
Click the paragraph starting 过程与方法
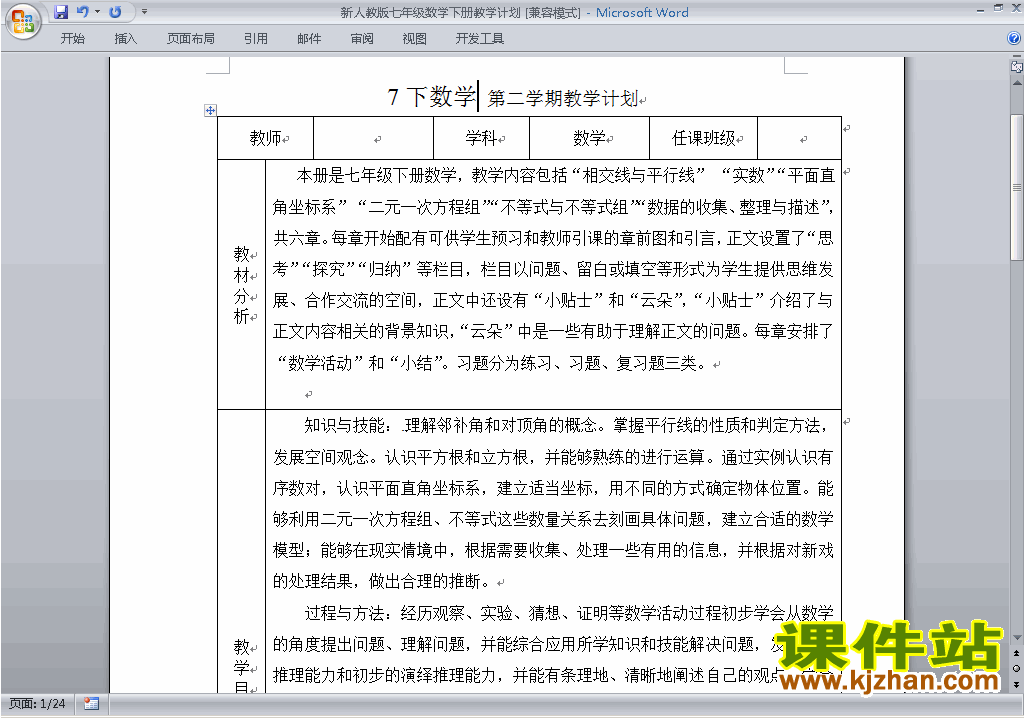(553, 644)
